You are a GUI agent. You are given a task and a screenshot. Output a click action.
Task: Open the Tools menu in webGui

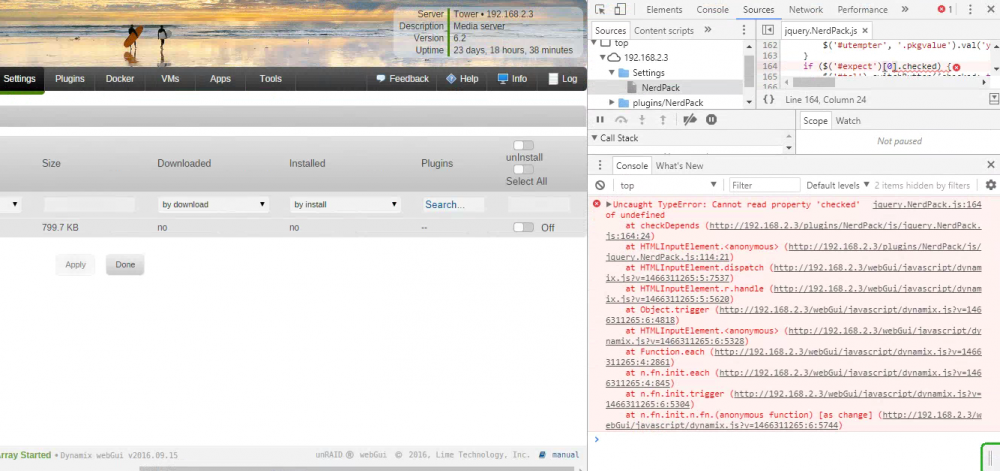[x=270, y=79]
